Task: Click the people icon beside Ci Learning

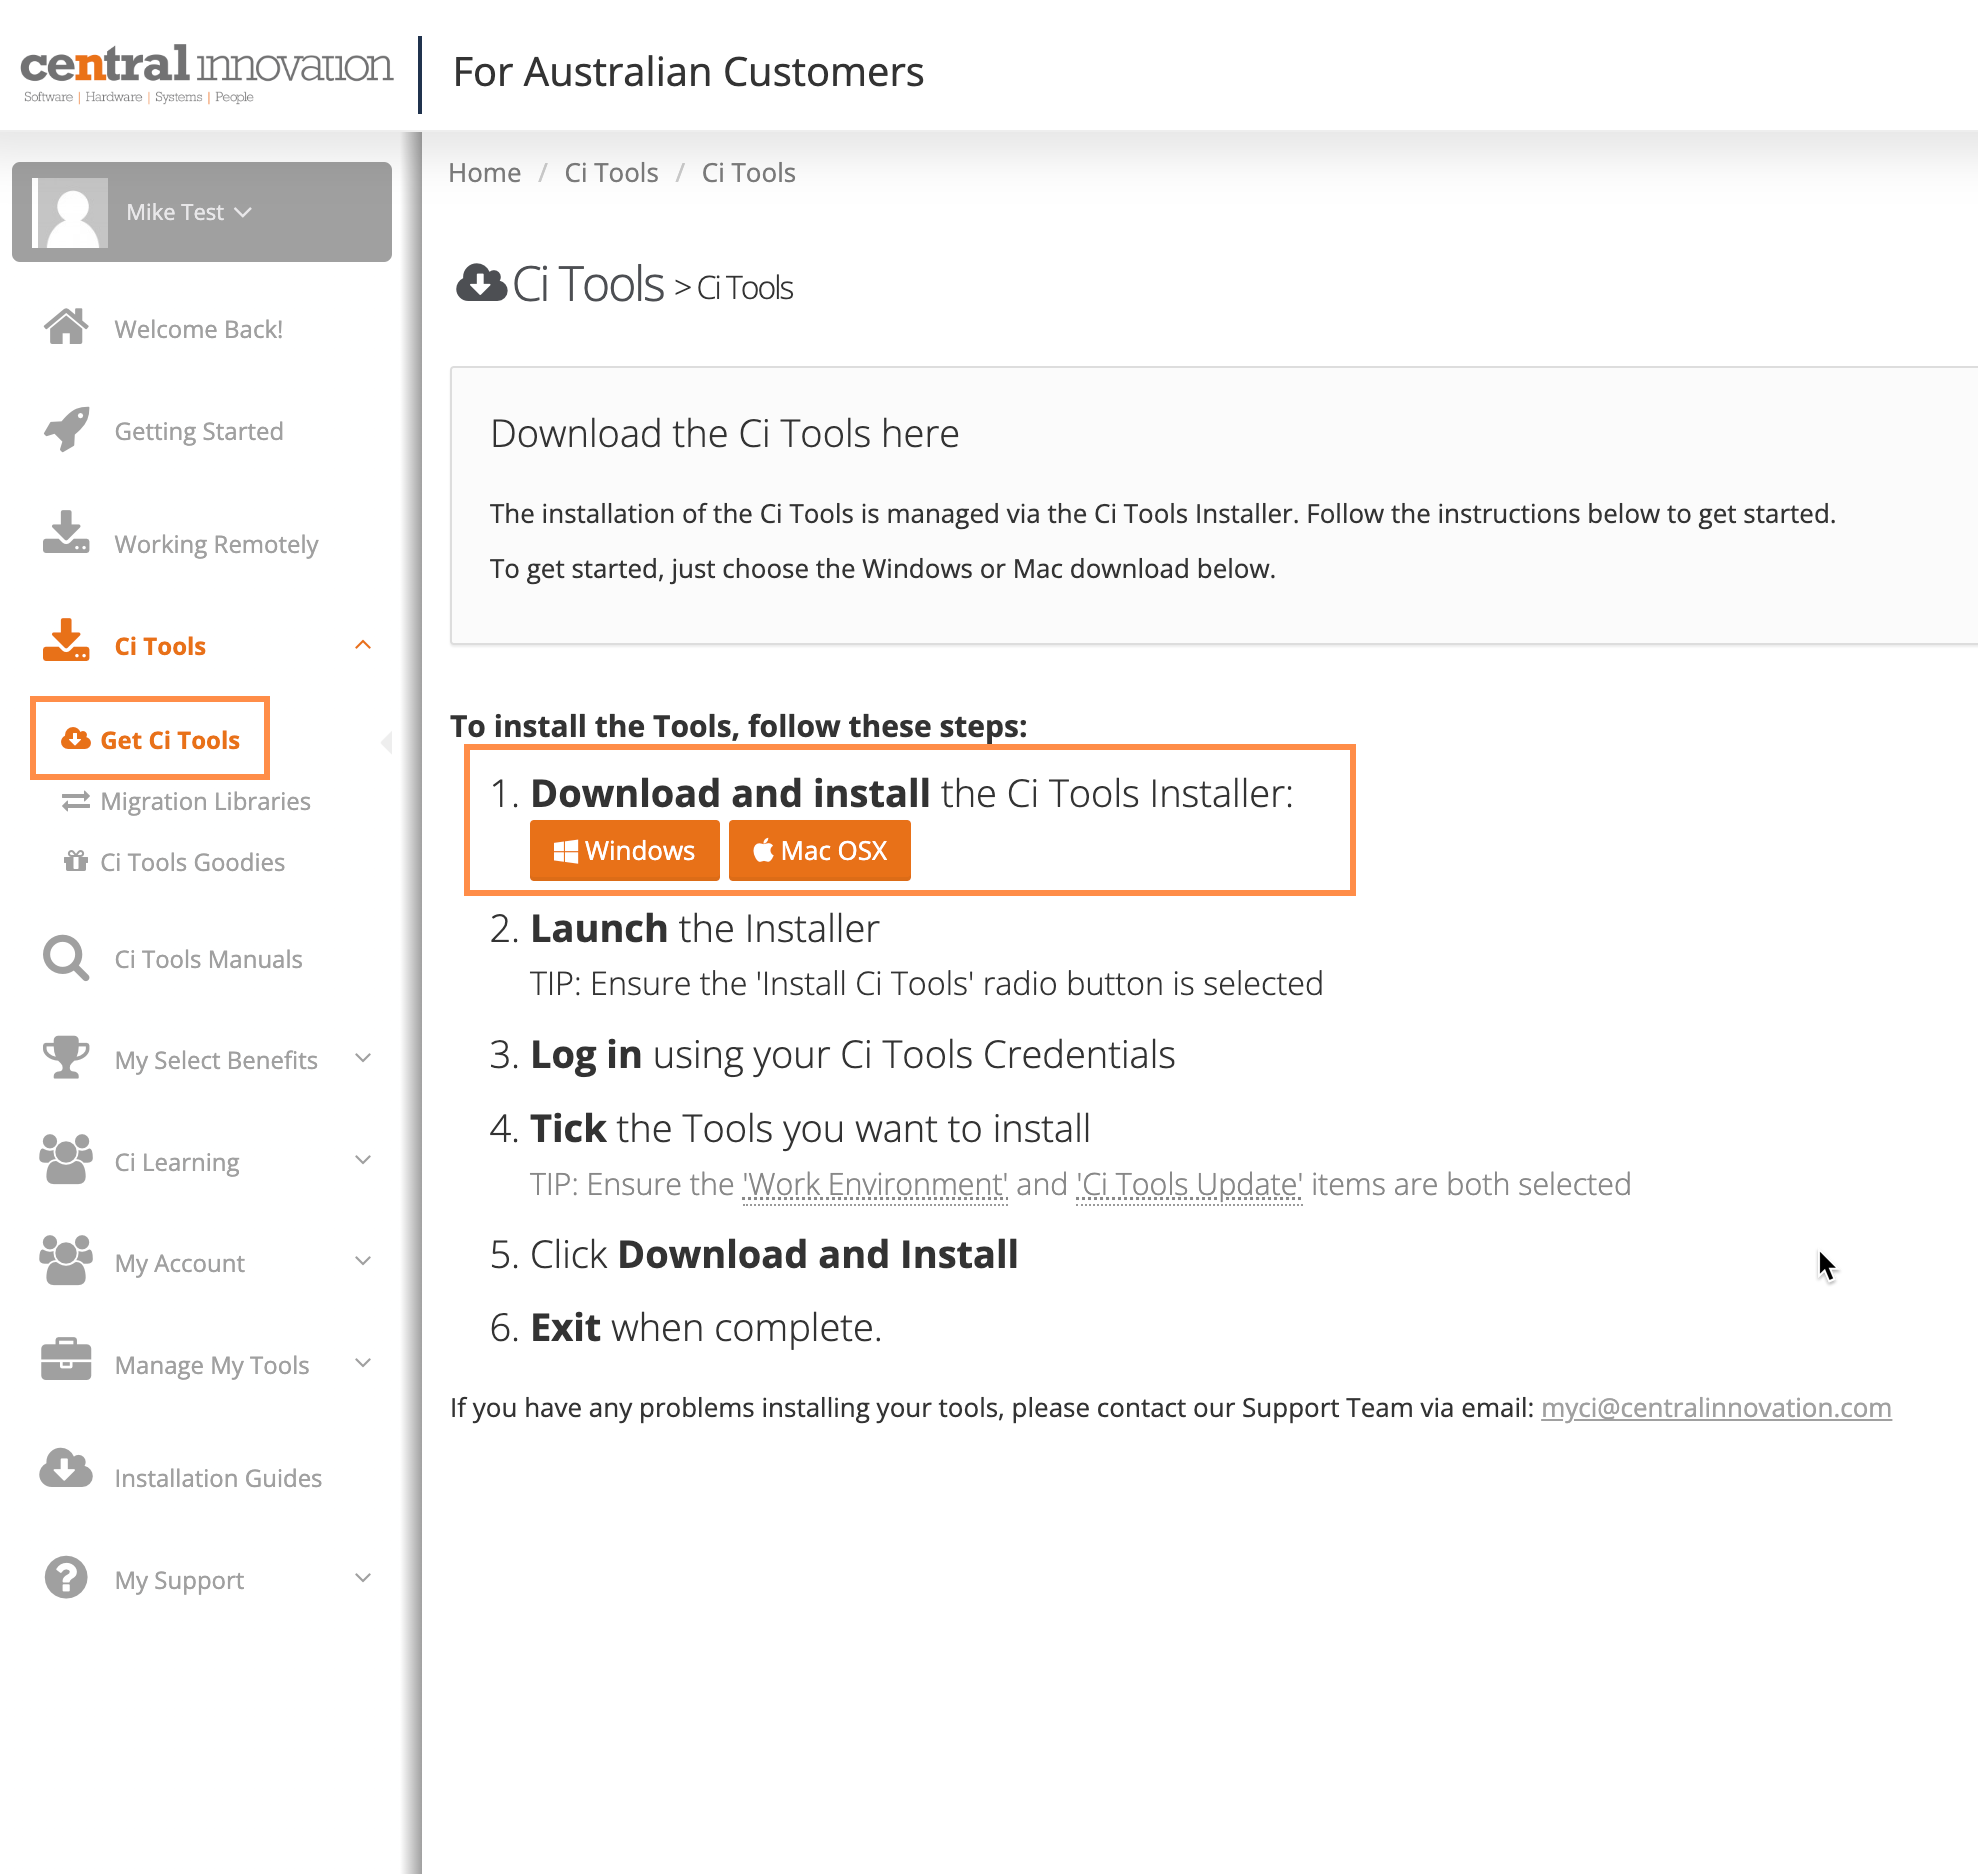Action: [66, 1159]
